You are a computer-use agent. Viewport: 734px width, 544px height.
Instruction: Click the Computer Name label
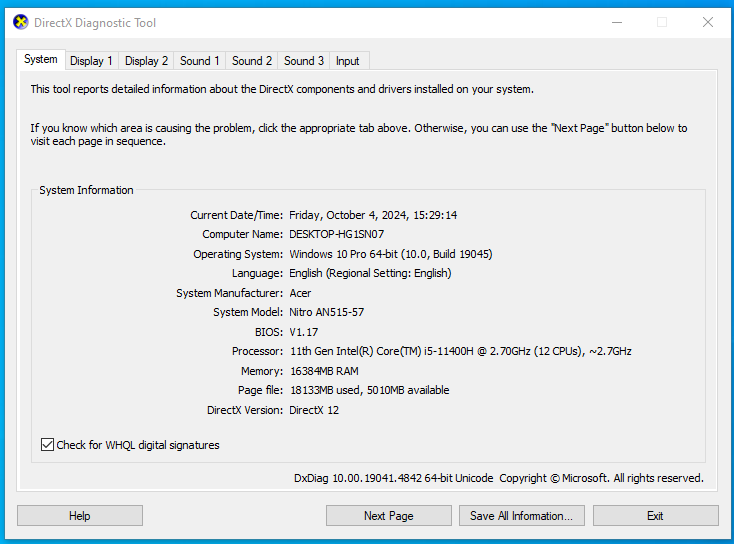(242, 234)
